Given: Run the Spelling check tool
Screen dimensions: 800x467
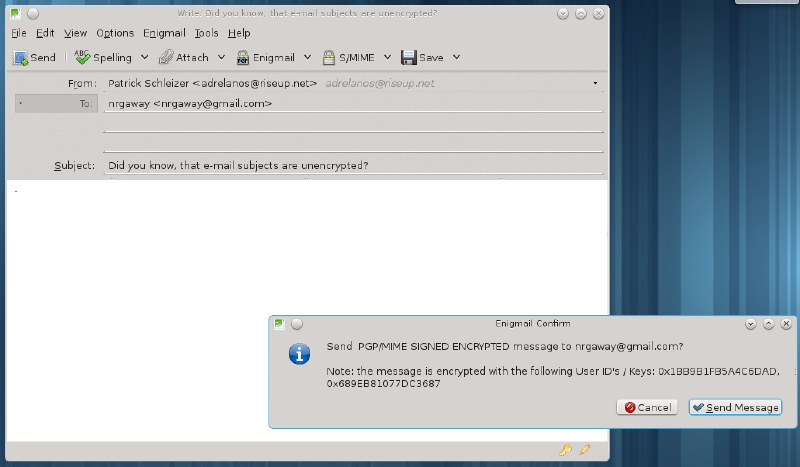Looking at the screenshot, I should 103,58.
